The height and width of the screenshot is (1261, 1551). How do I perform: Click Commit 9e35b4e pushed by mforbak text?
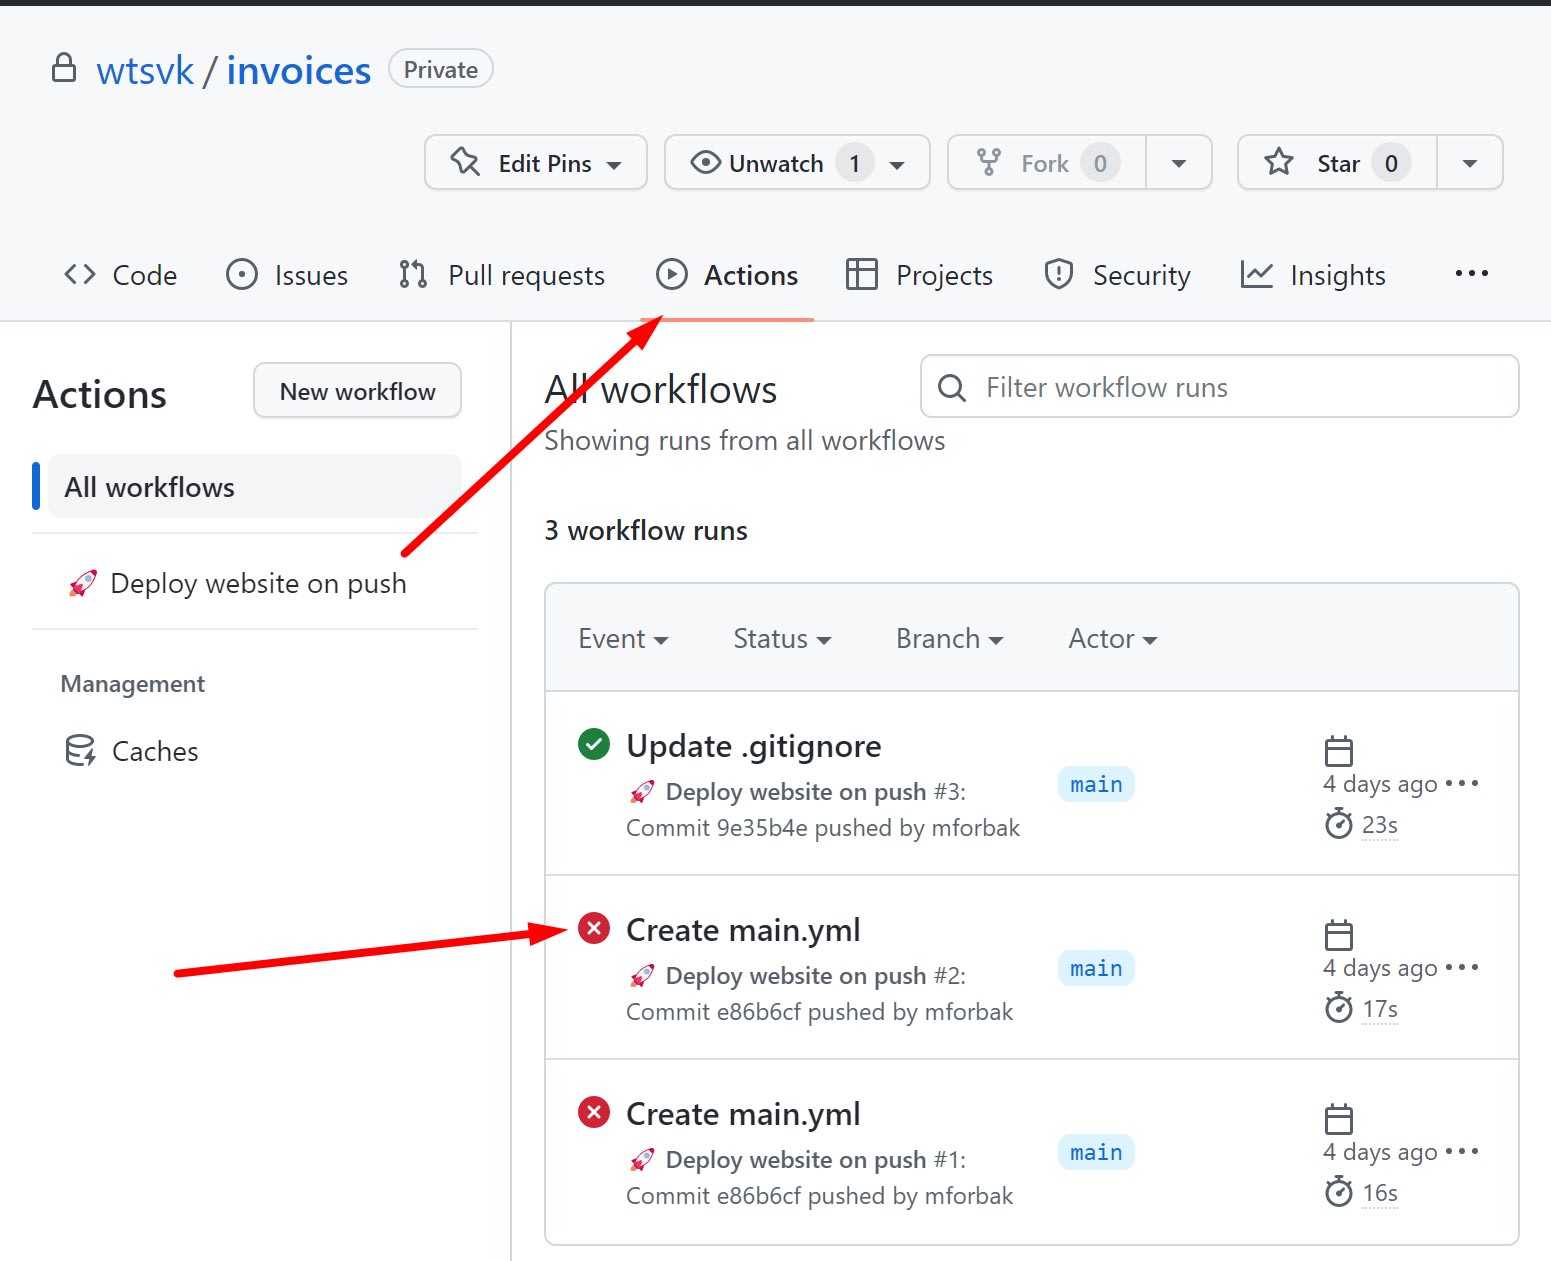[x=823, y=828]
